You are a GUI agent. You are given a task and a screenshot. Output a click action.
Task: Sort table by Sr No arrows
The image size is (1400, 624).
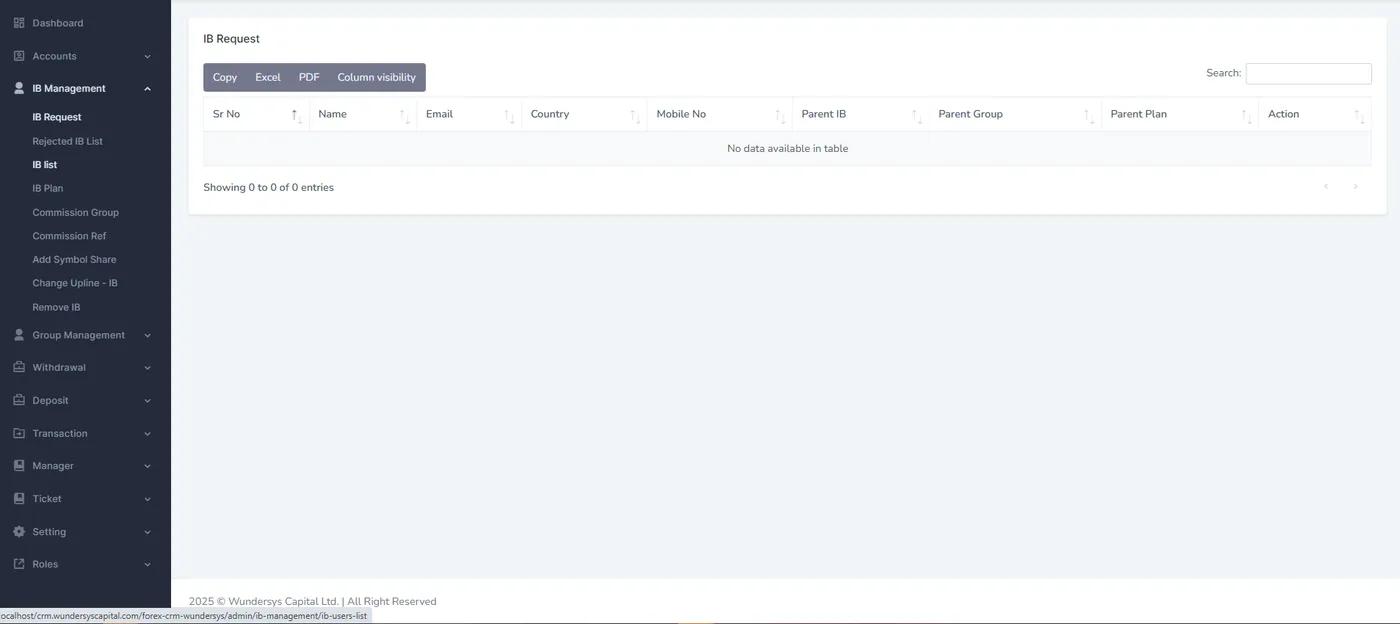tap(296, 115)
